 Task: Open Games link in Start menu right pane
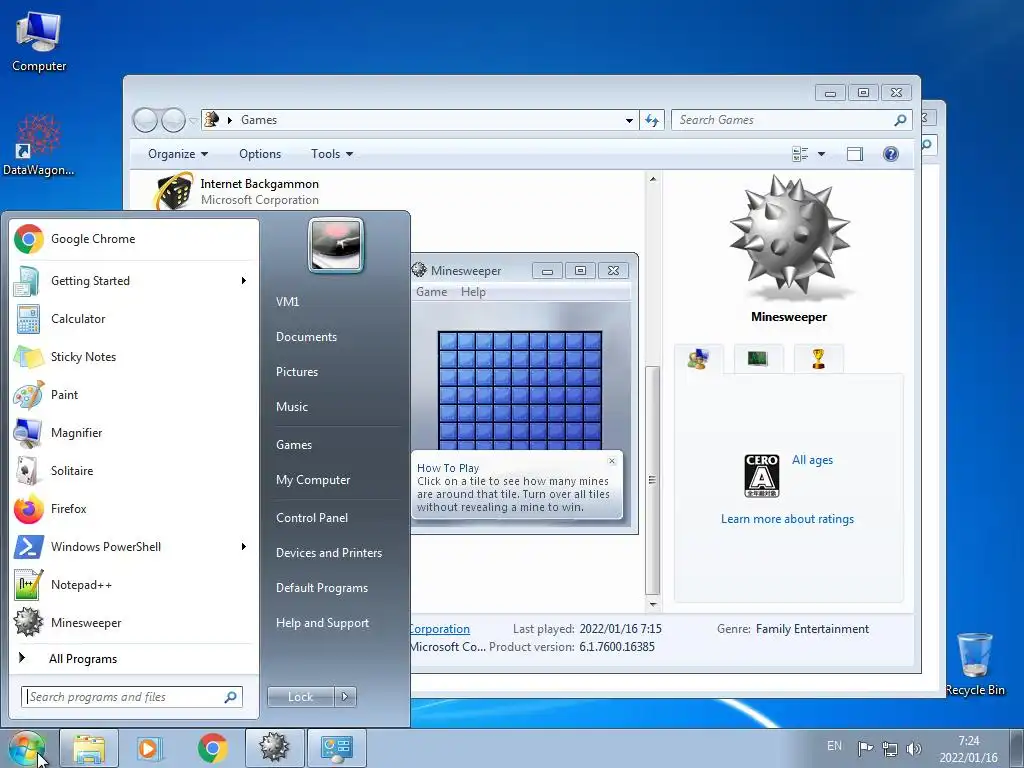tap(294, 445)
